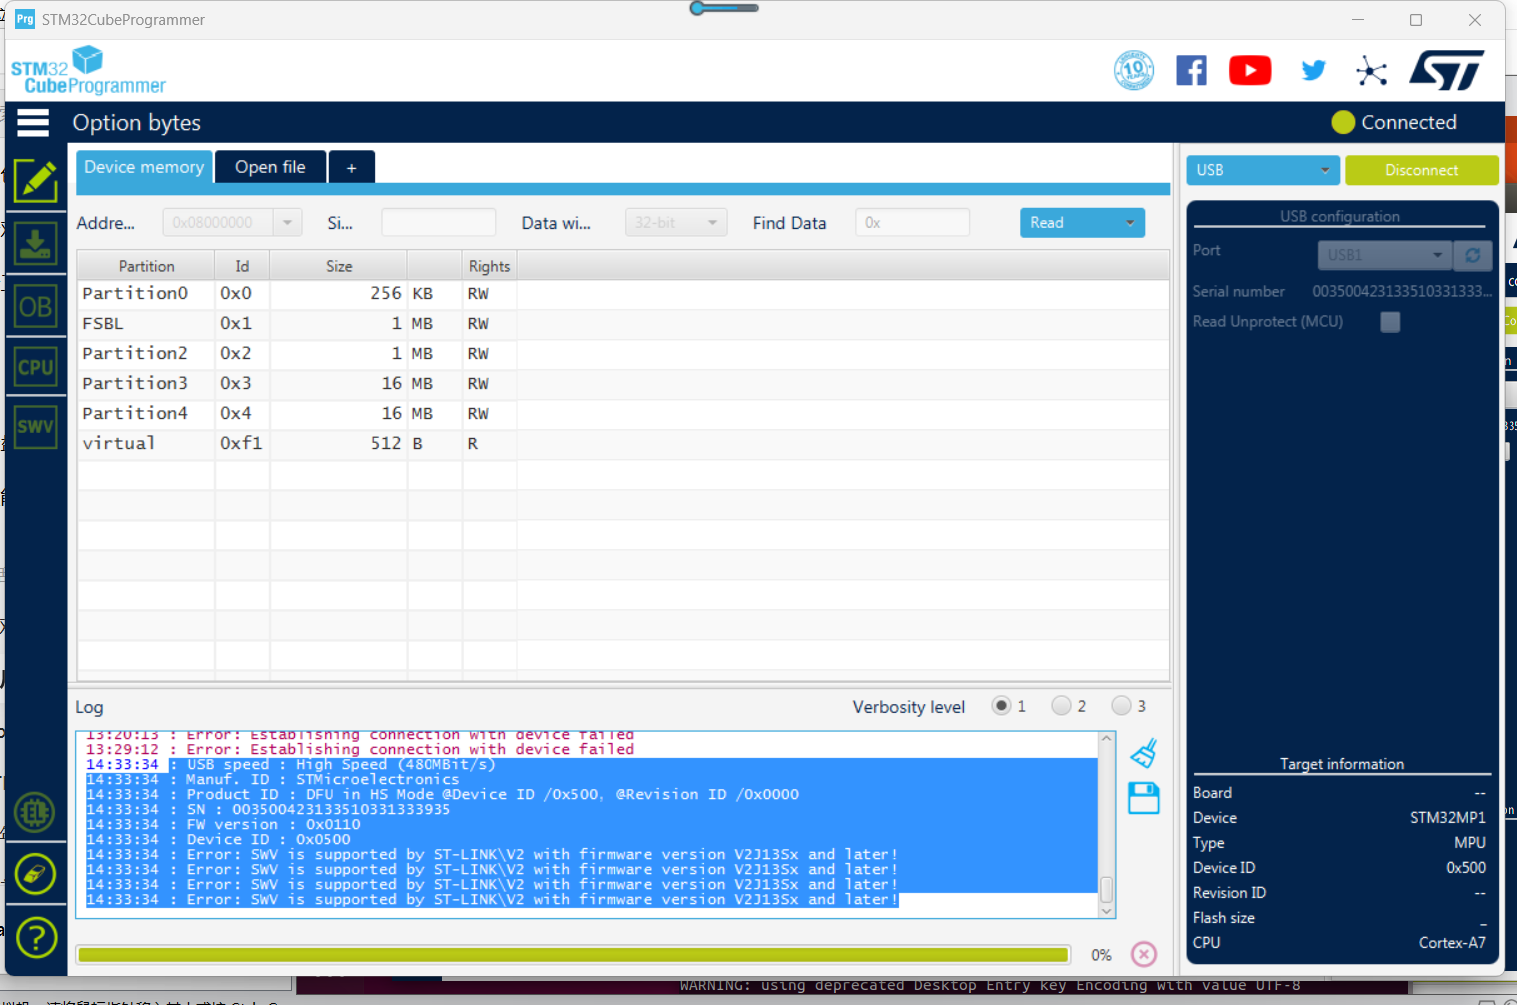Open the SWV viewer icon
The image size is (1517, 1005).
(x=36, y=427)
